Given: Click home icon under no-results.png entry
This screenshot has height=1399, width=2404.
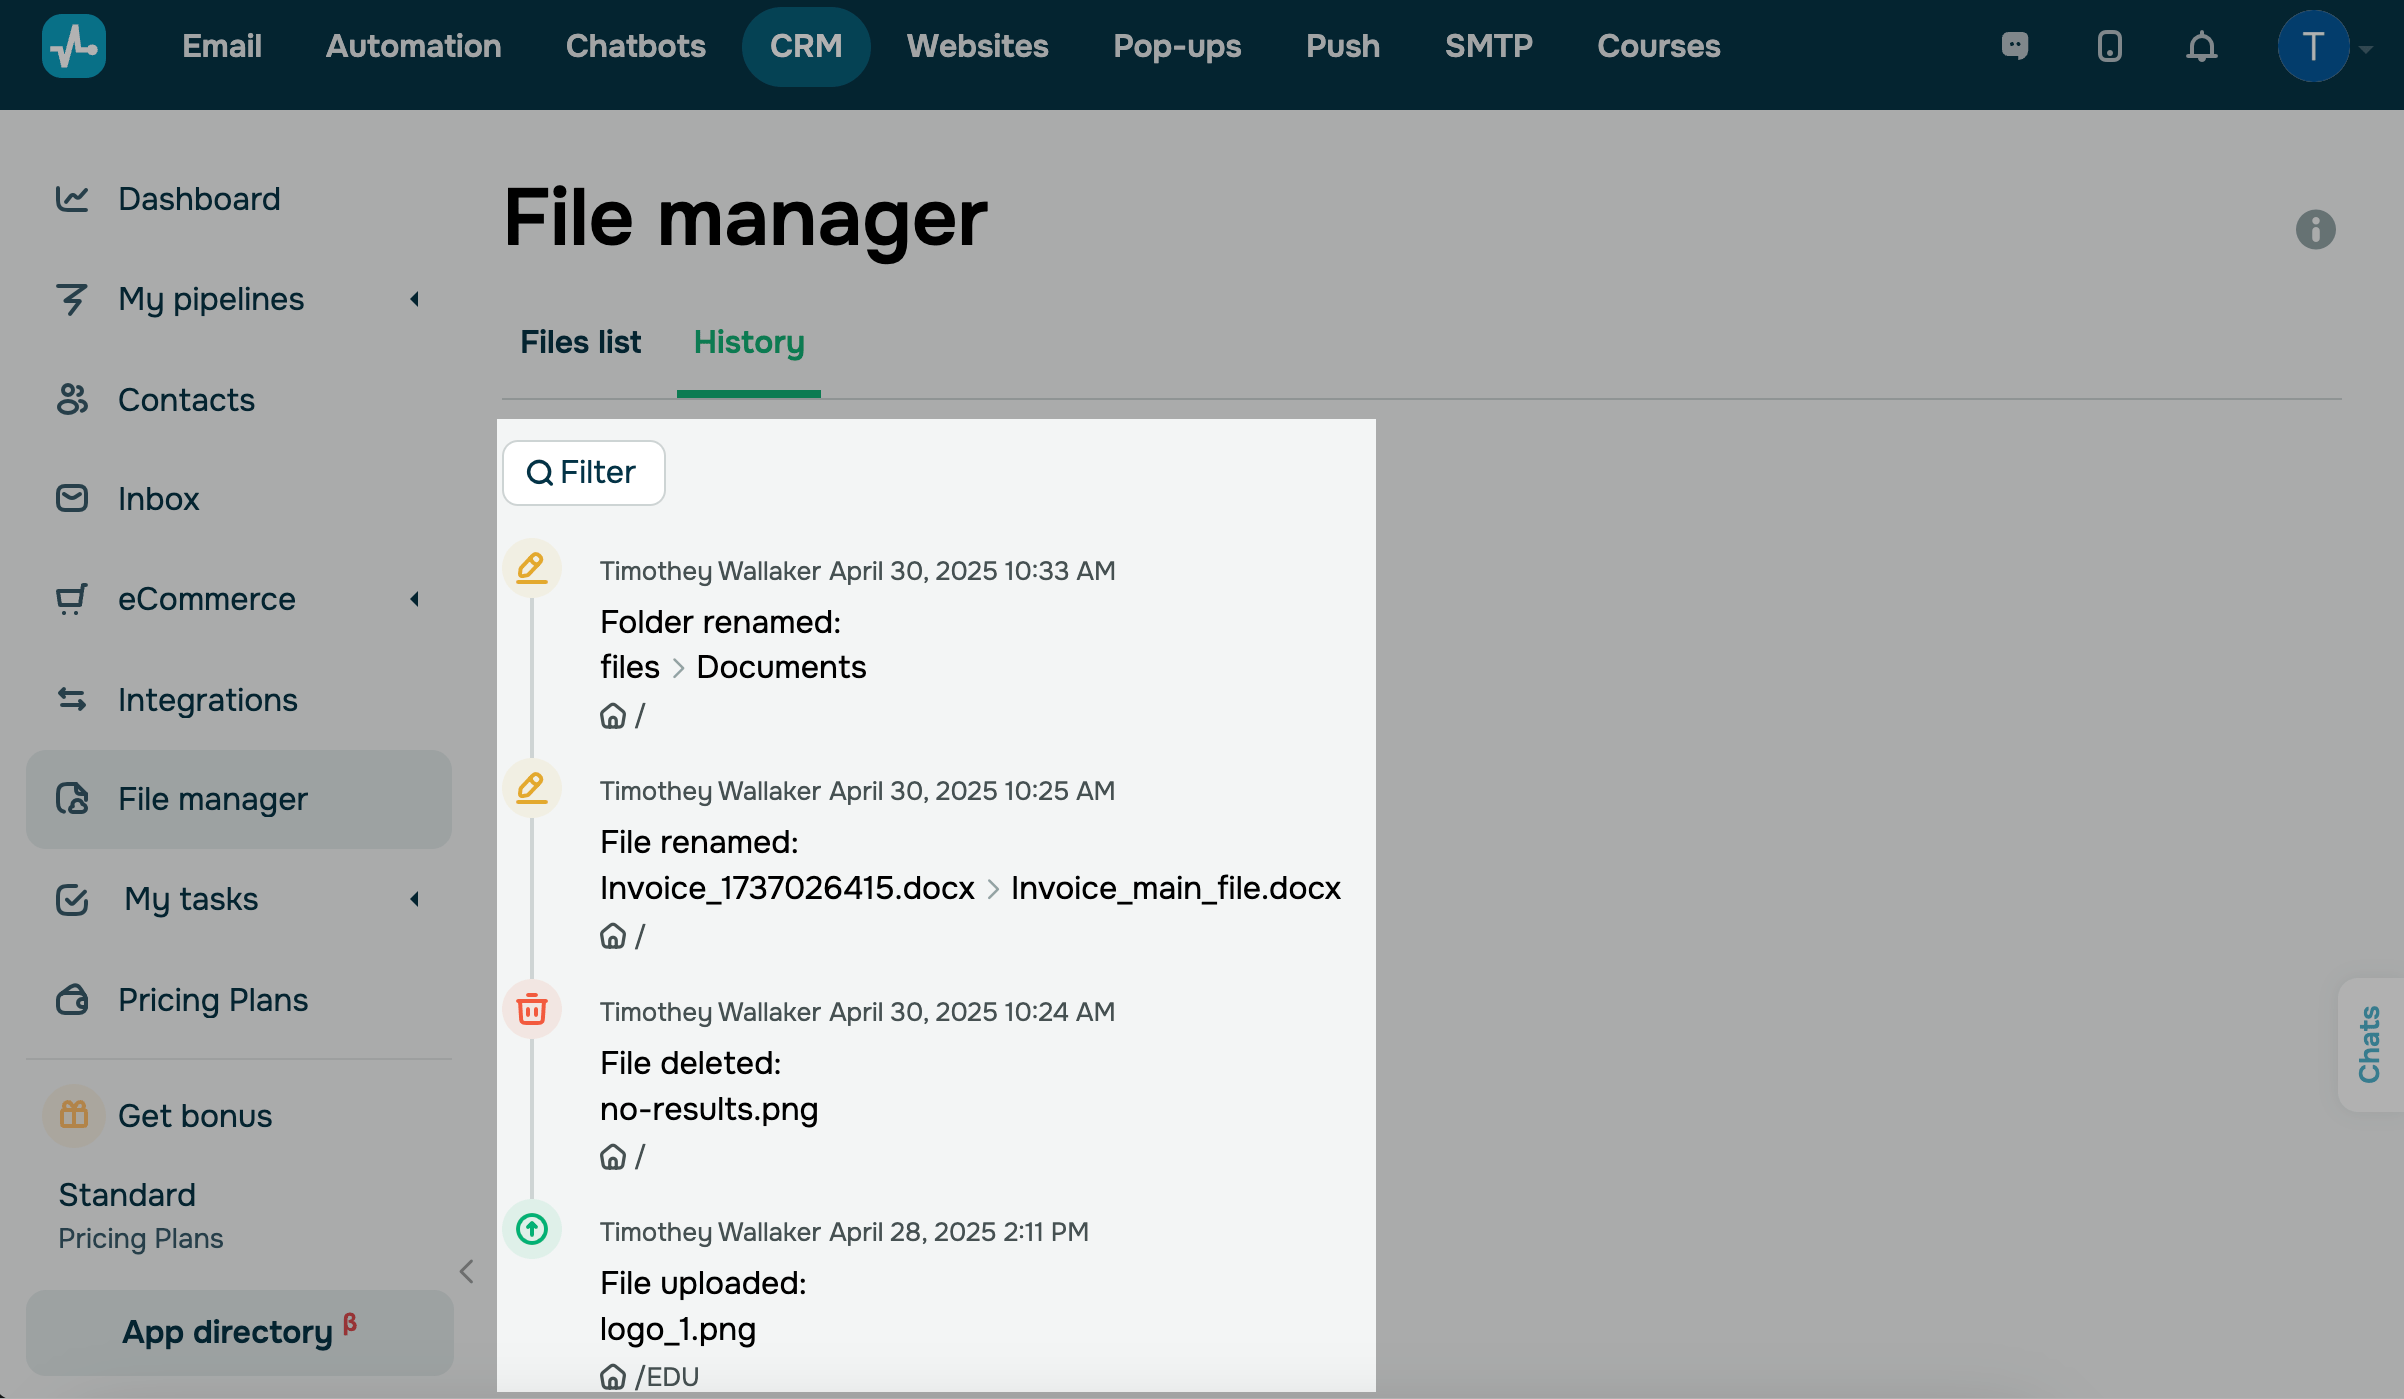Looking at the screenshot, I should [x=613, y=1157].
